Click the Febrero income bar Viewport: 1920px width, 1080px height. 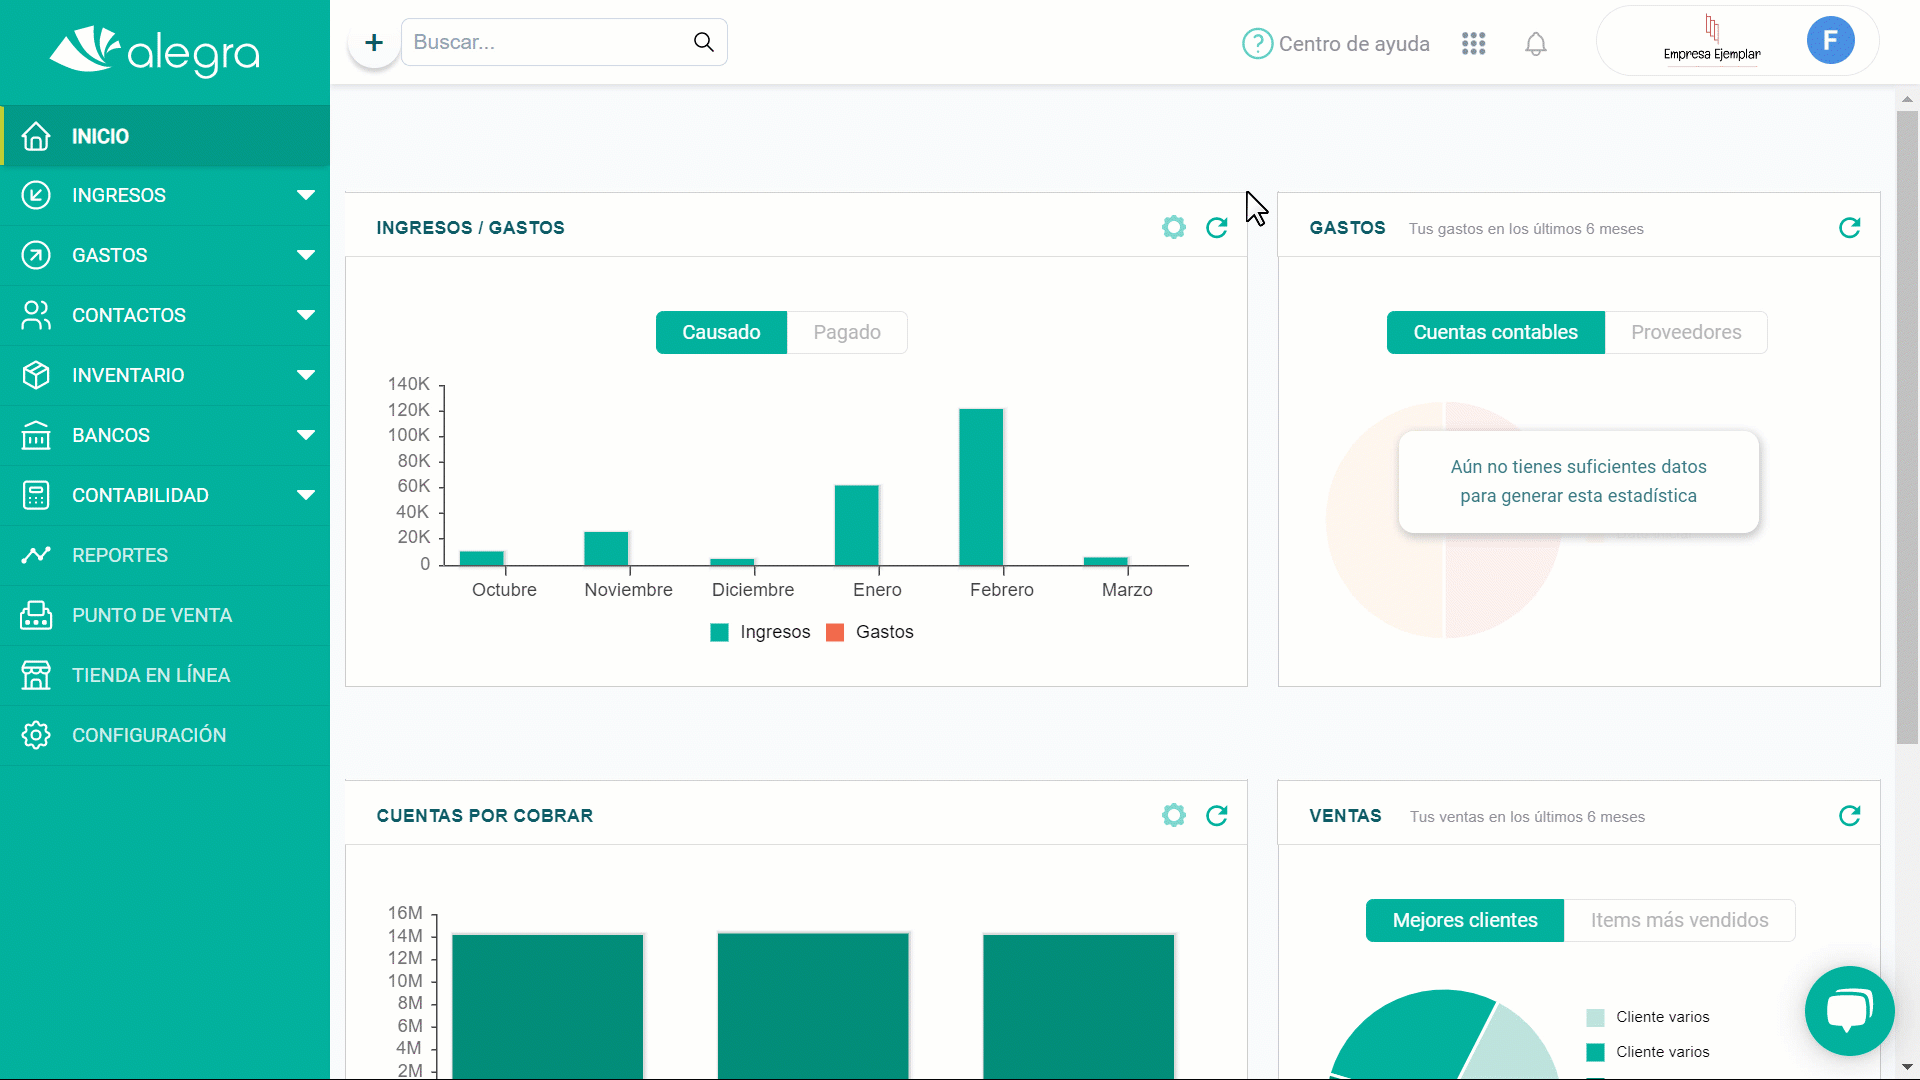[x=981, y=487]
